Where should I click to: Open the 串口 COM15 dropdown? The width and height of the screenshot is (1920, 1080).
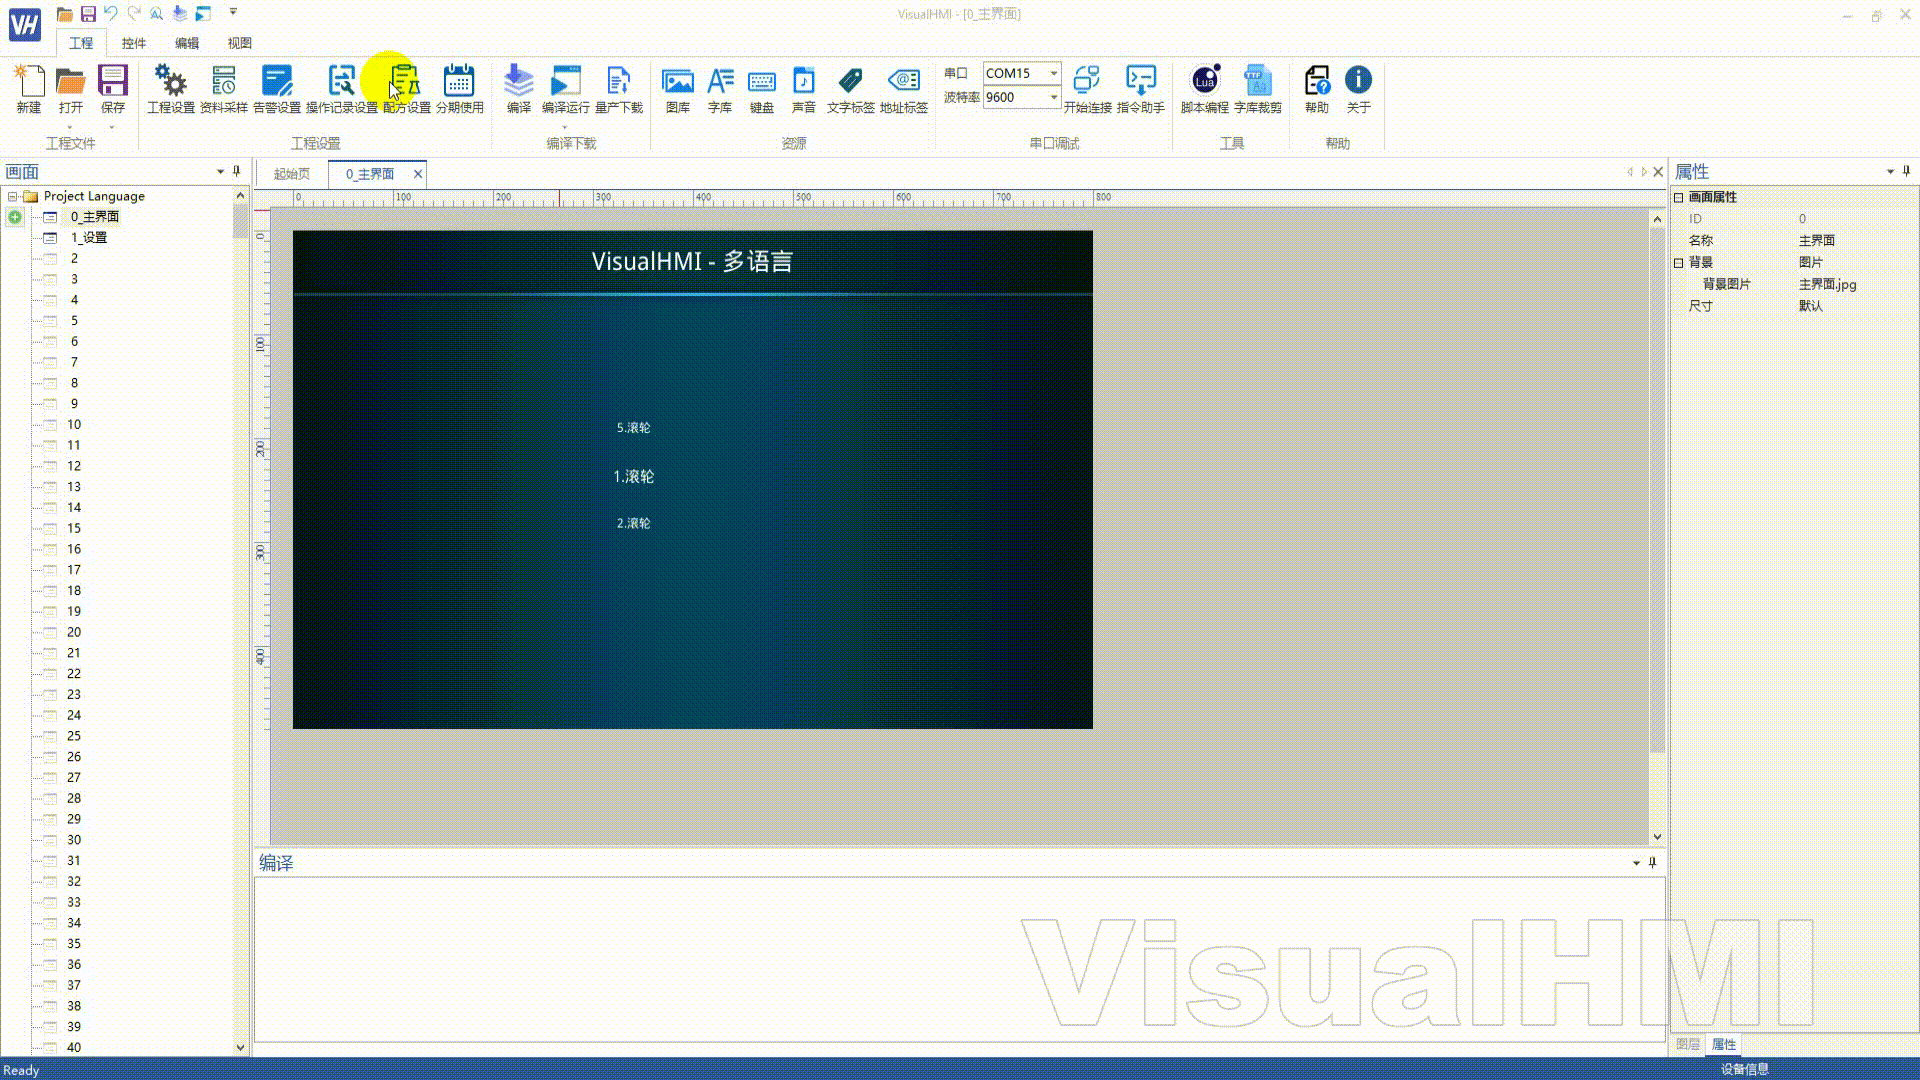[1053, 73]
